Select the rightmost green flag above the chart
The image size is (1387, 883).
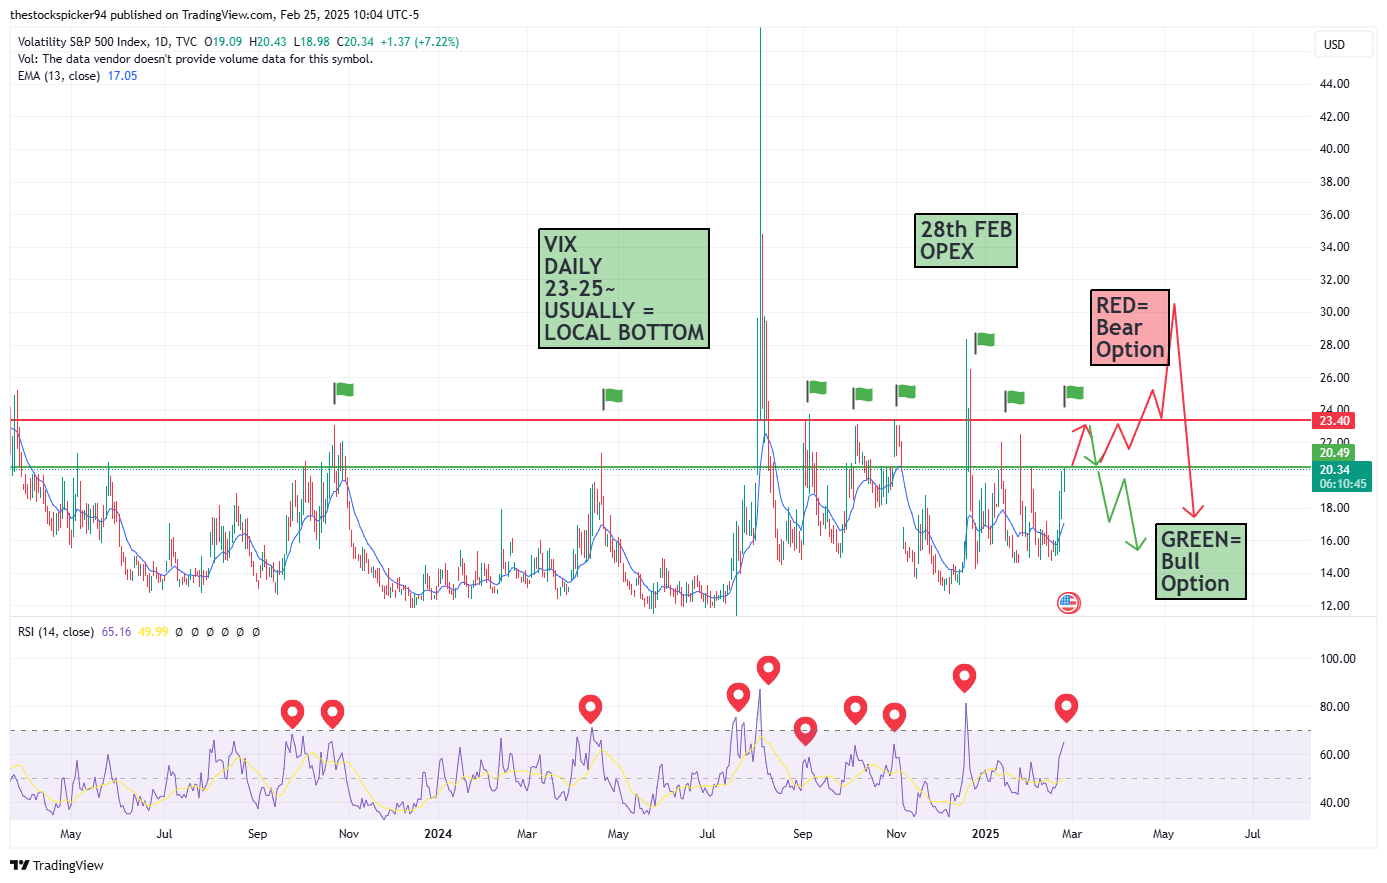[x=1073, y=393]
